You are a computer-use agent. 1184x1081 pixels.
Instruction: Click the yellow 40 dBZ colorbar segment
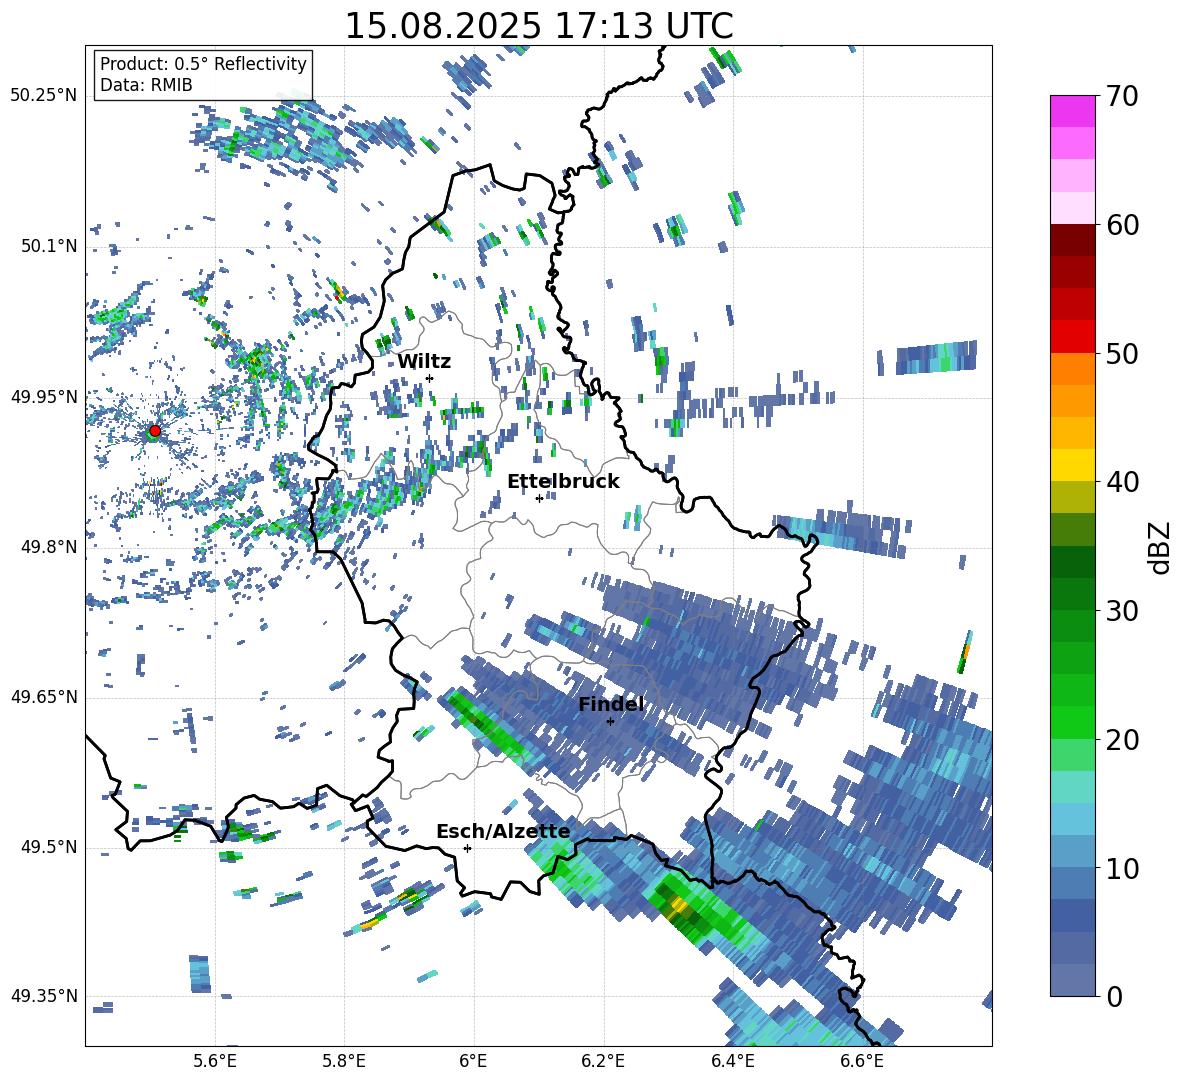(1073, 465)
